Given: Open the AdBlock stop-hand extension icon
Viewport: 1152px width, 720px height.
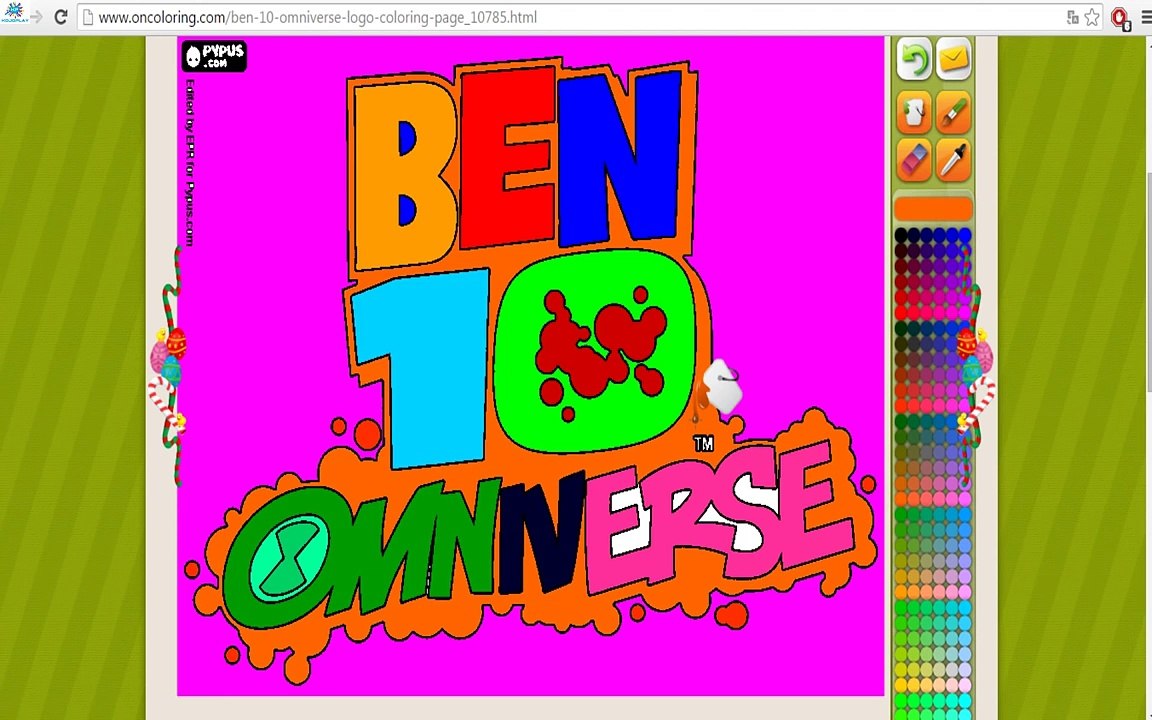Looking at the screenshot, I should tap(1120, 17).
